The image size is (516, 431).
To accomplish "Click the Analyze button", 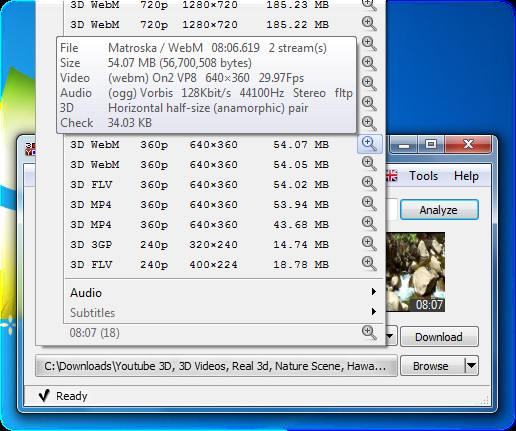I will 439,210.
